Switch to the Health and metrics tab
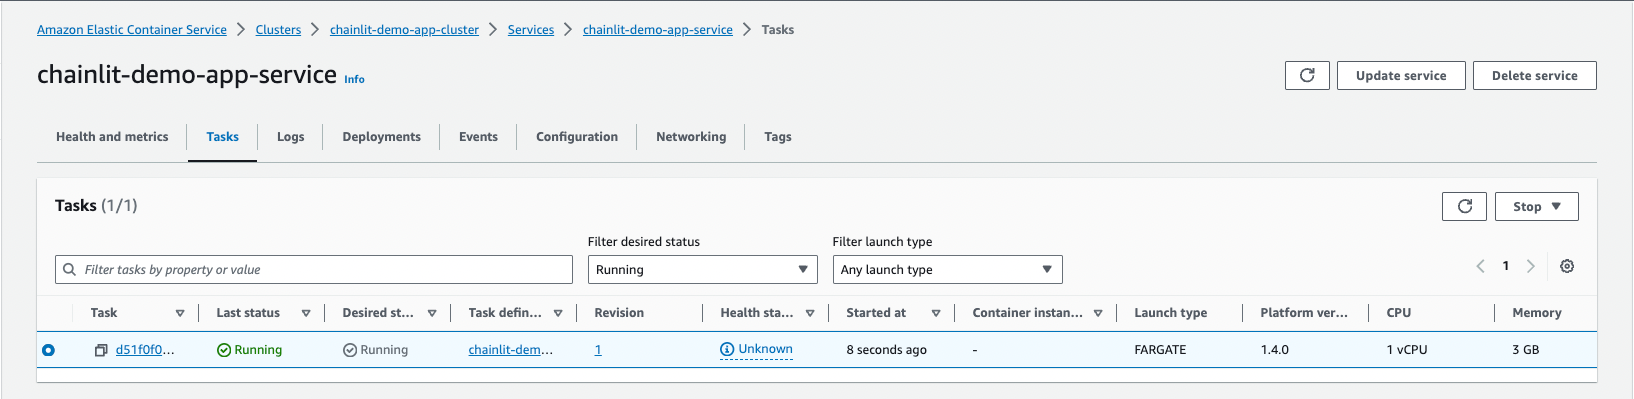This screenshot has width=1634, height=399. click(112, 137)
